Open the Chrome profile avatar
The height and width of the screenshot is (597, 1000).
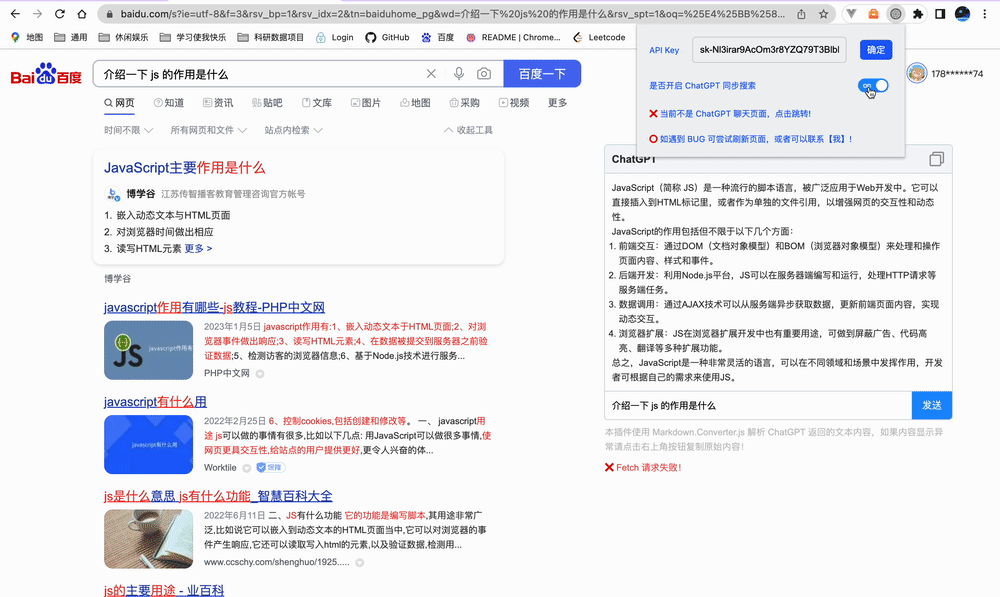[x=962, y=13]
